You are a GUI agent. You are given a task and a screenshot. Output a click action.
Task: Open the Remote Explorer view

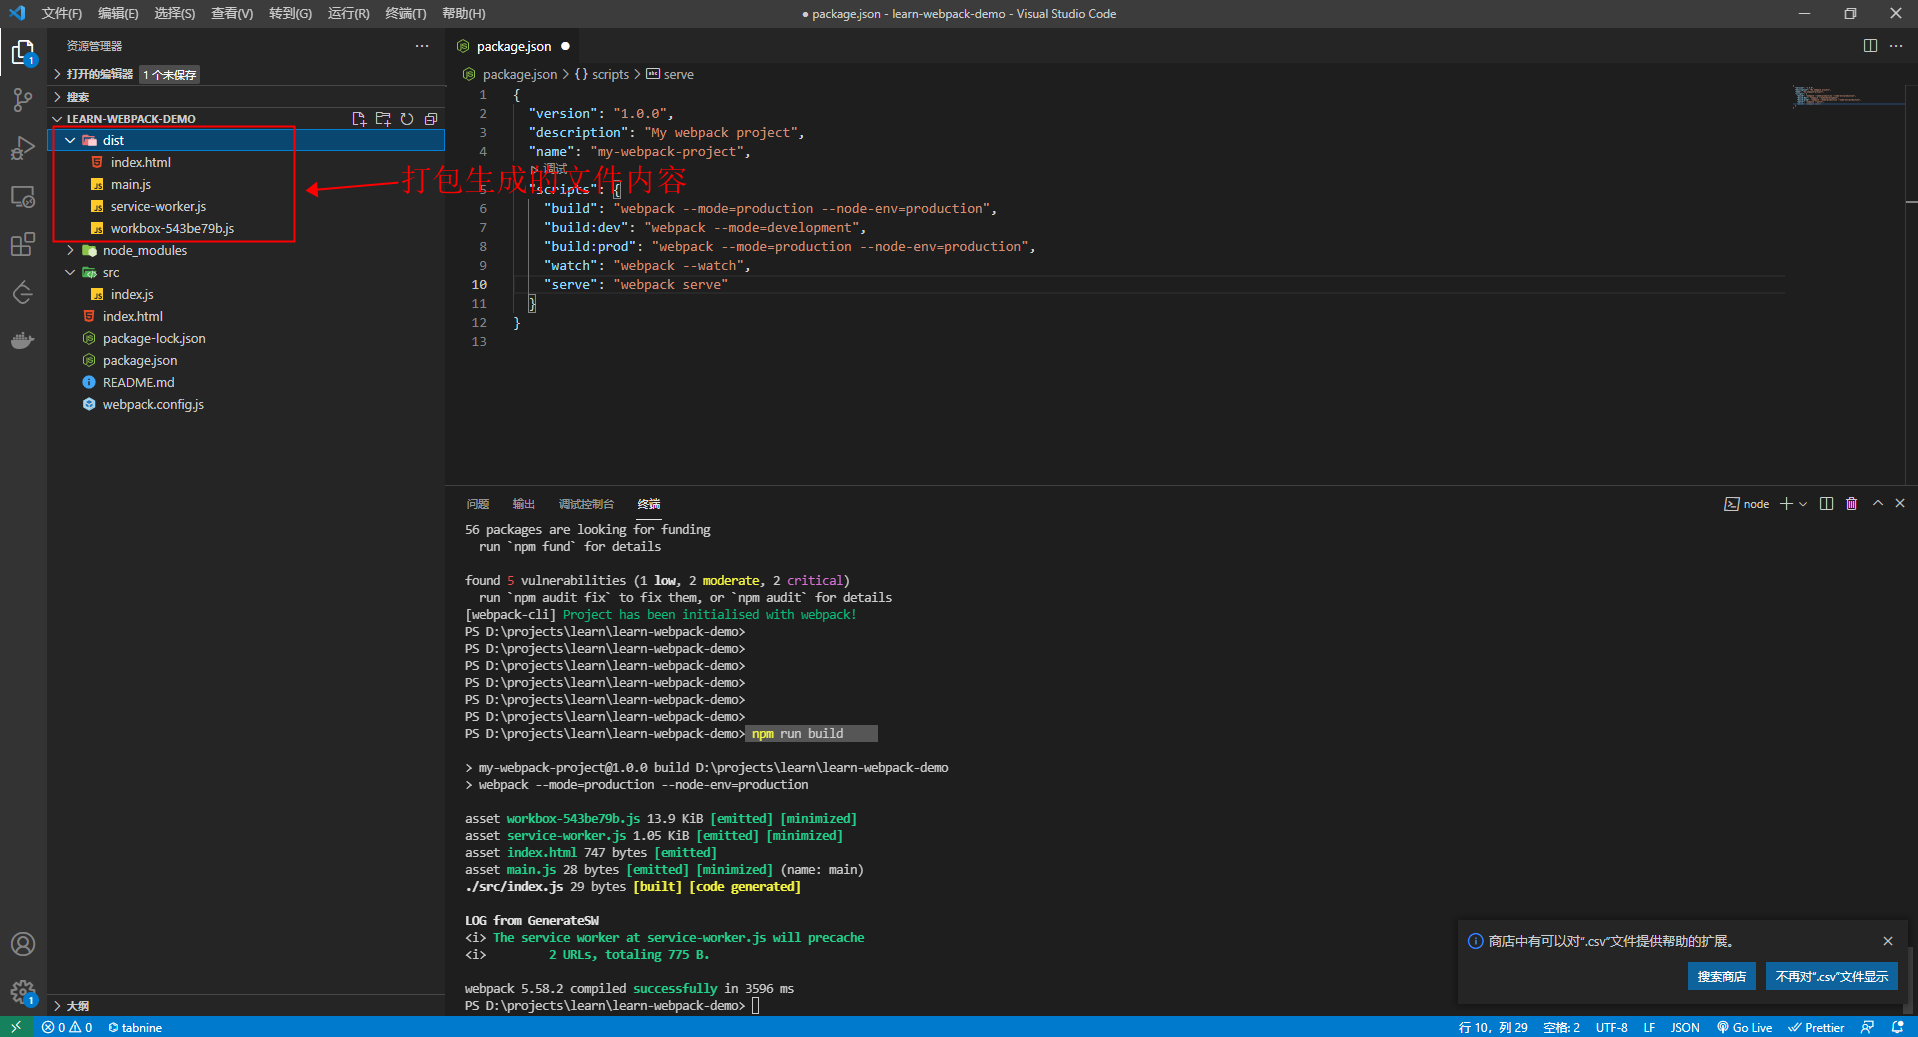(x=23, y=196)
